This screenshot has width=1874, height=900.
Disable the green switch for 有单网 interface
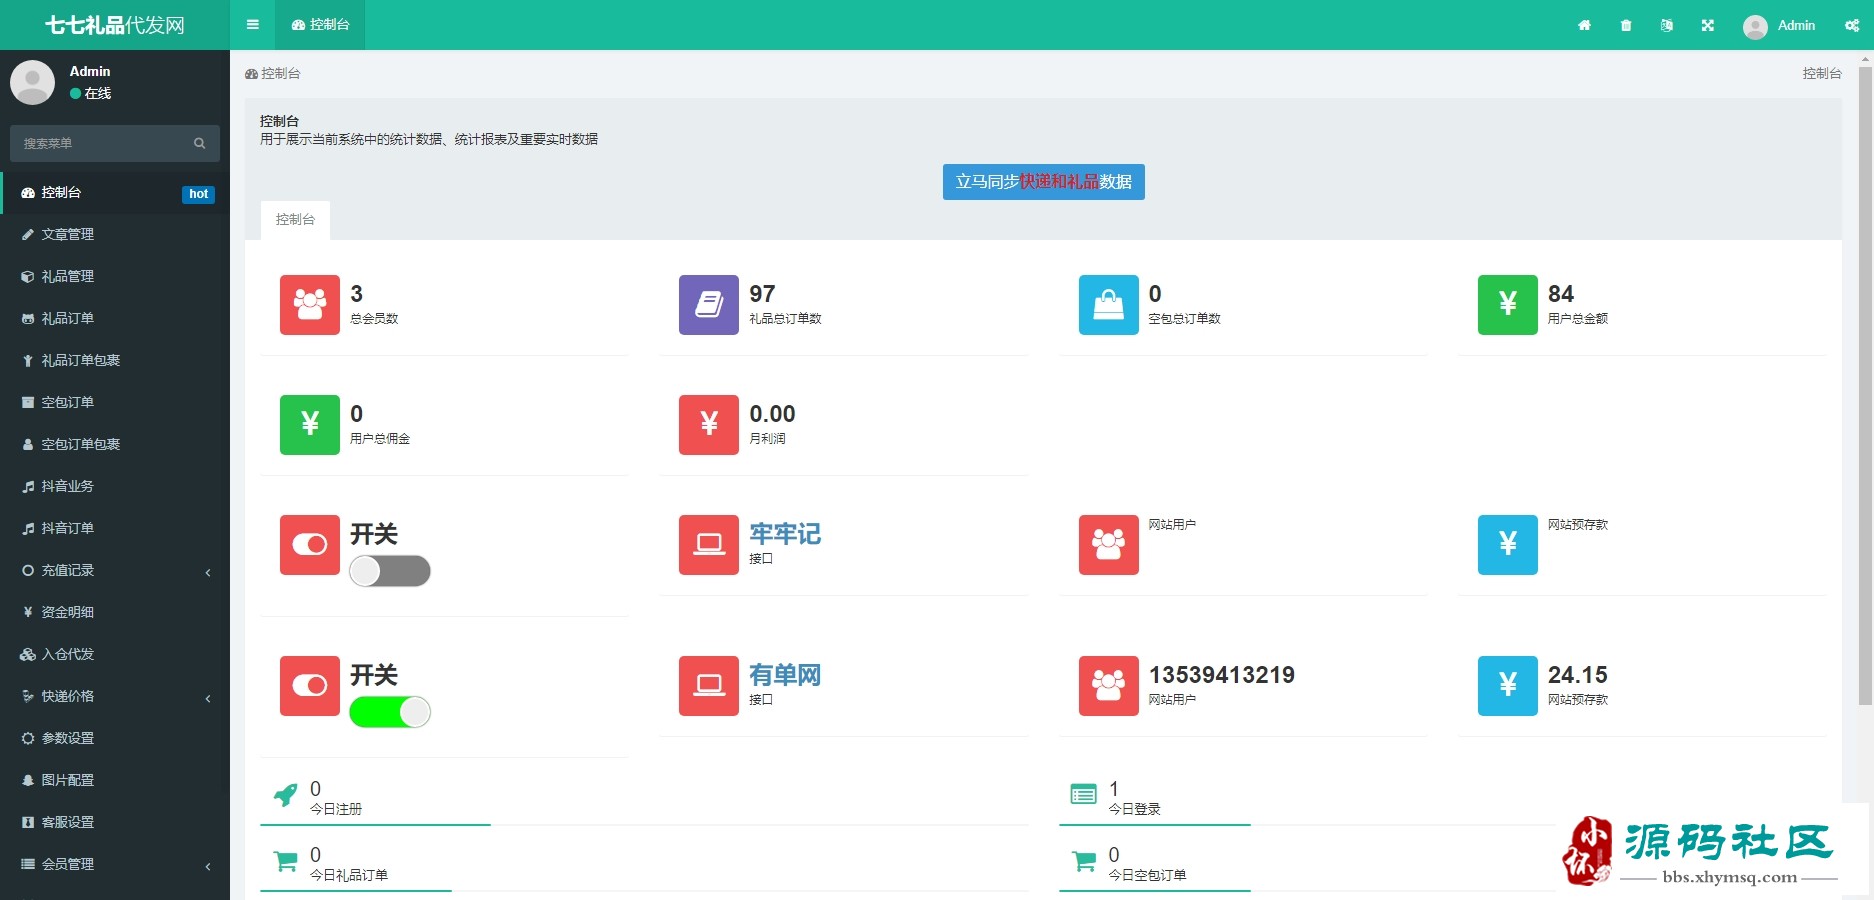[390, 712]
